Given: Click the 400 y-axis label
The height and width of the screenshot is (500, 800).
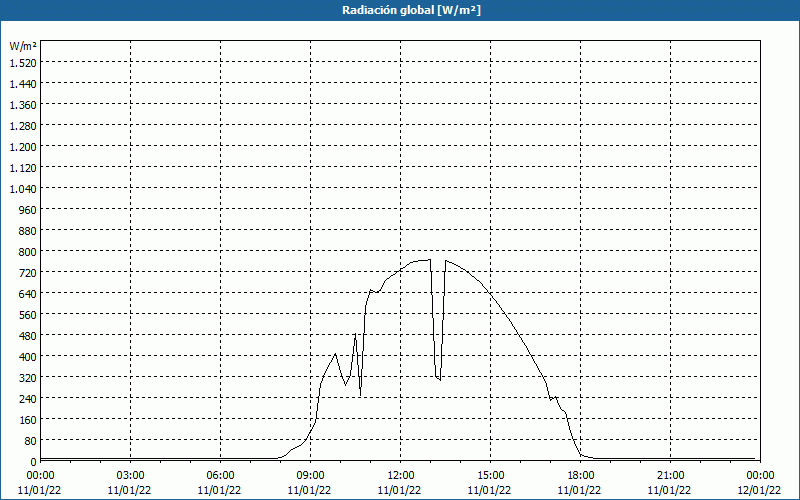Looking at the screenshot, I should point(28,357).
